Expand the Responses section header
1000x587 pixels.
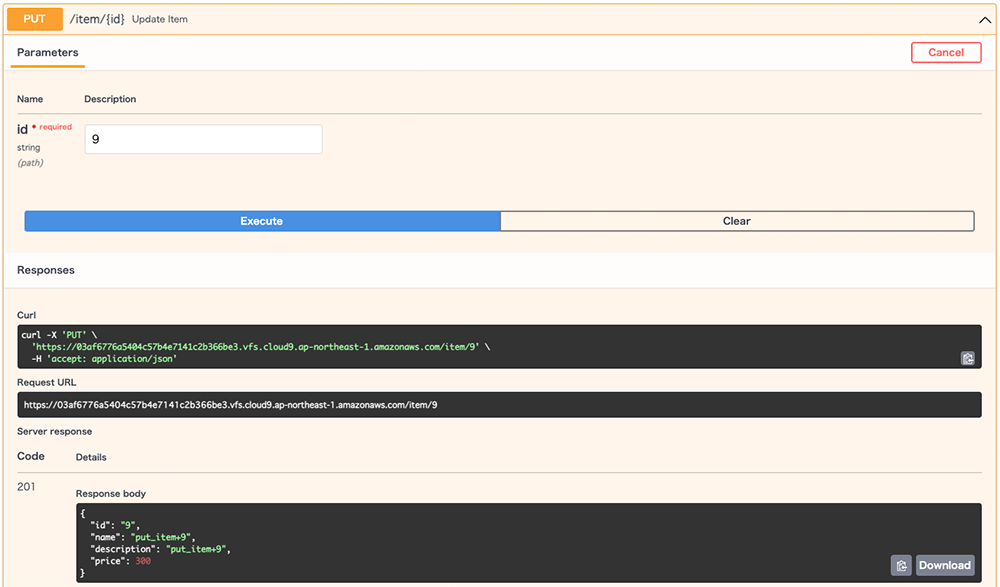tap(45, 270)
